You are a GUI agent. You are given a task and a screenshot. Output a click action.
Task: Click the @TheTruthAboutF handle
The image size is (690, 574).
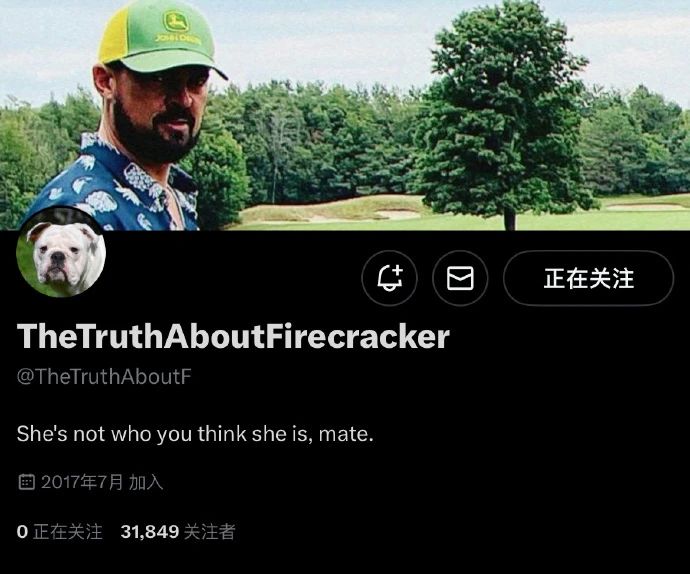click(104, 377)
